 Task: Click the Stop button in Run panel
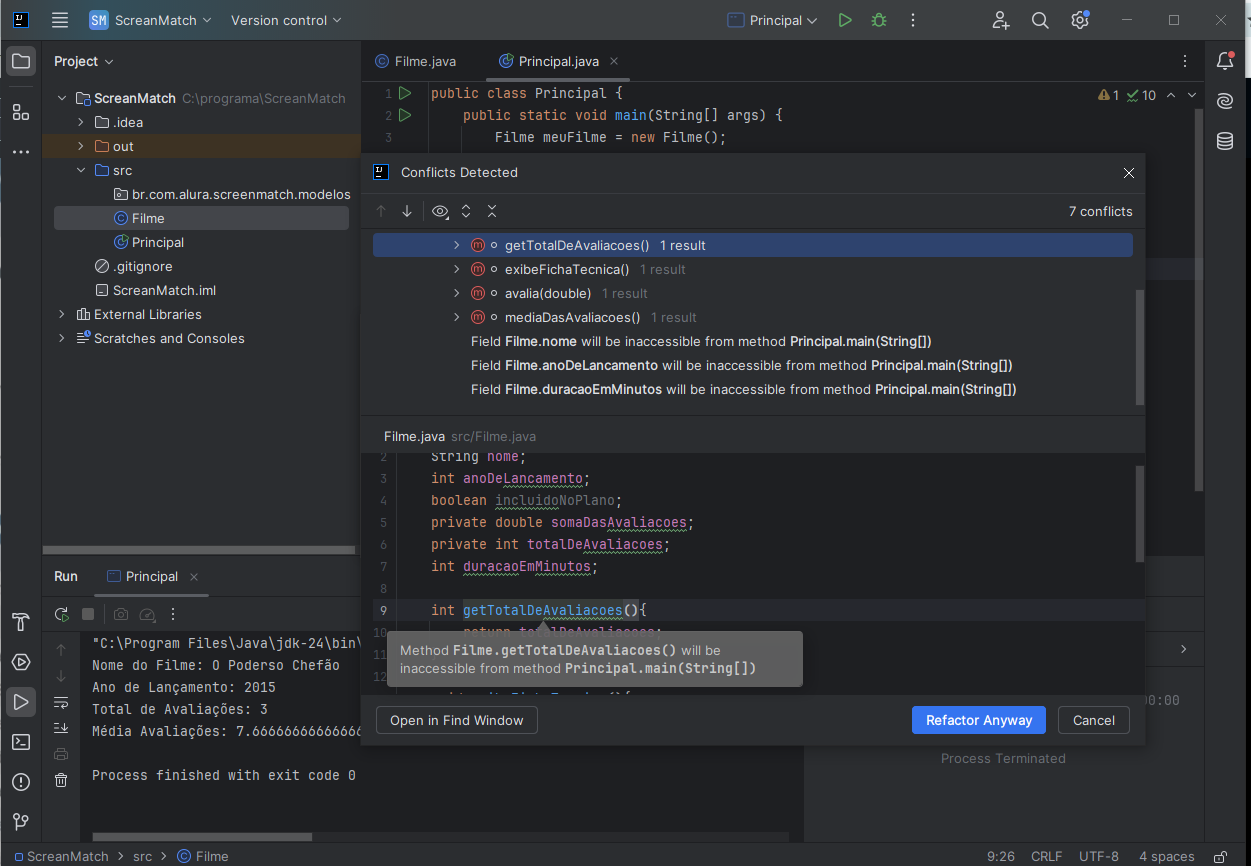point(88,614)
